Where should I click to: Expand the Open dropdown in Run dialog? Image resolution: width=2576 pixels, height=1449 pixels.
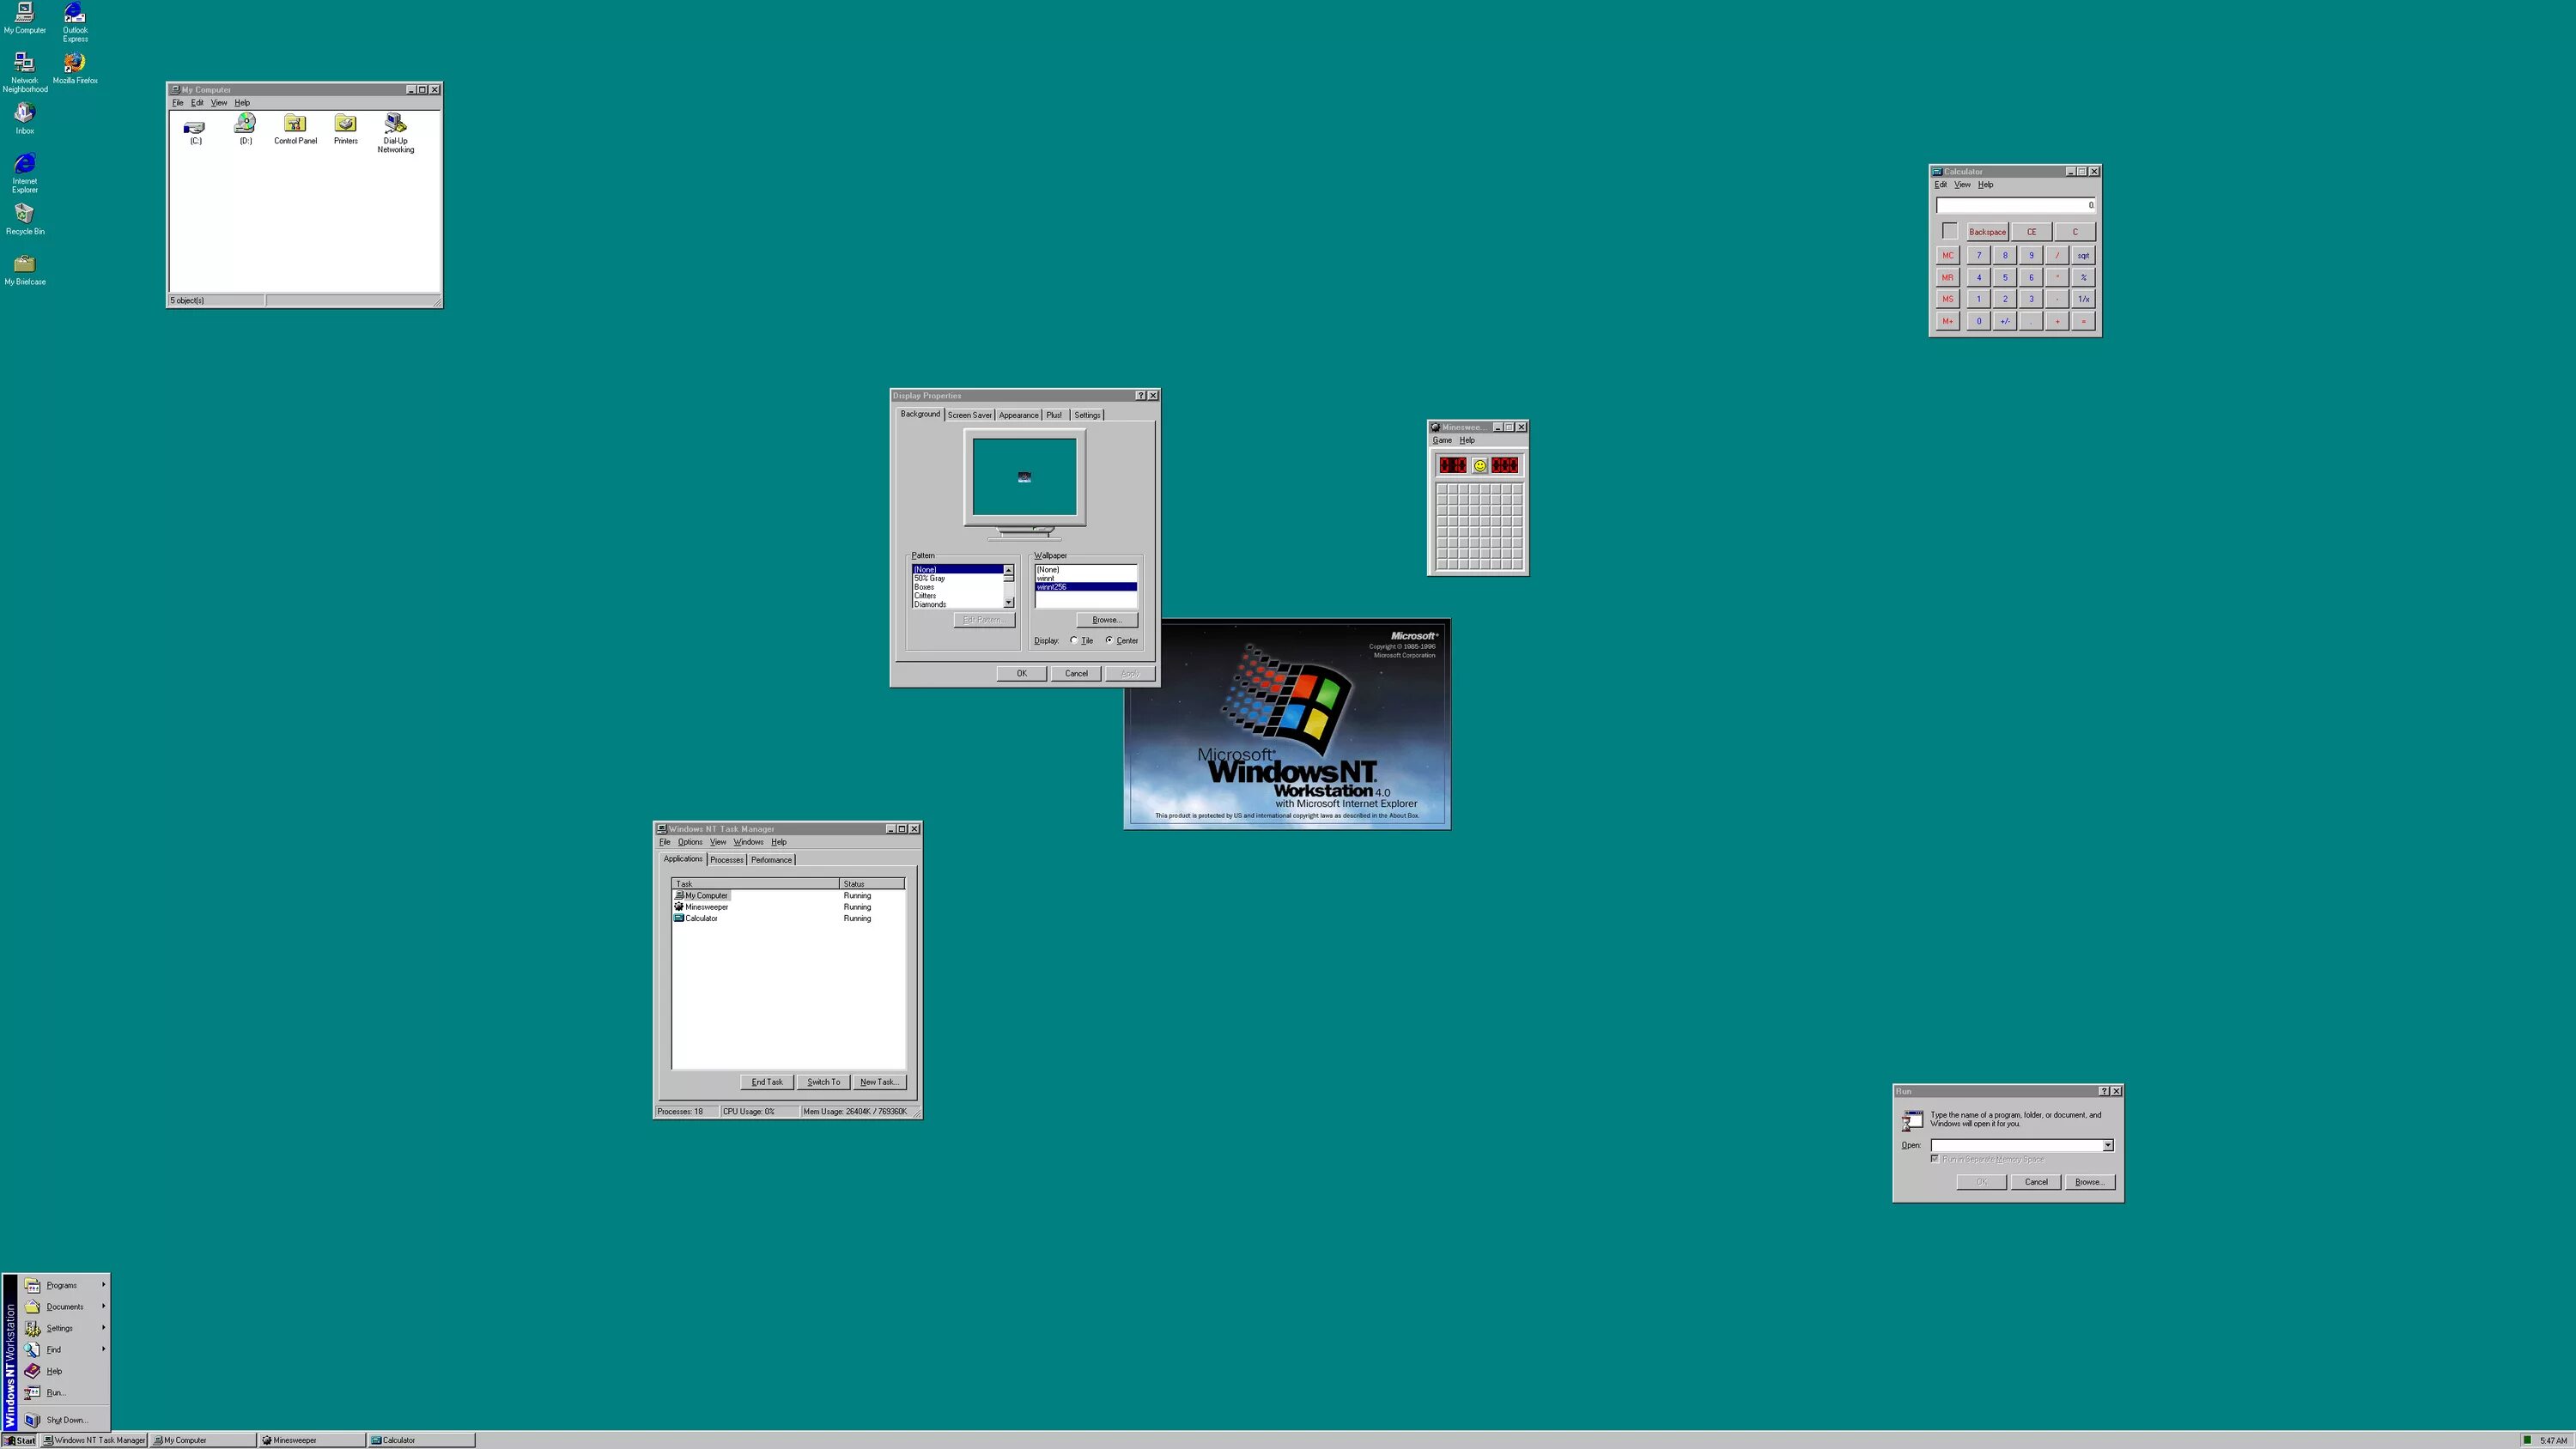point(2107,1145)
